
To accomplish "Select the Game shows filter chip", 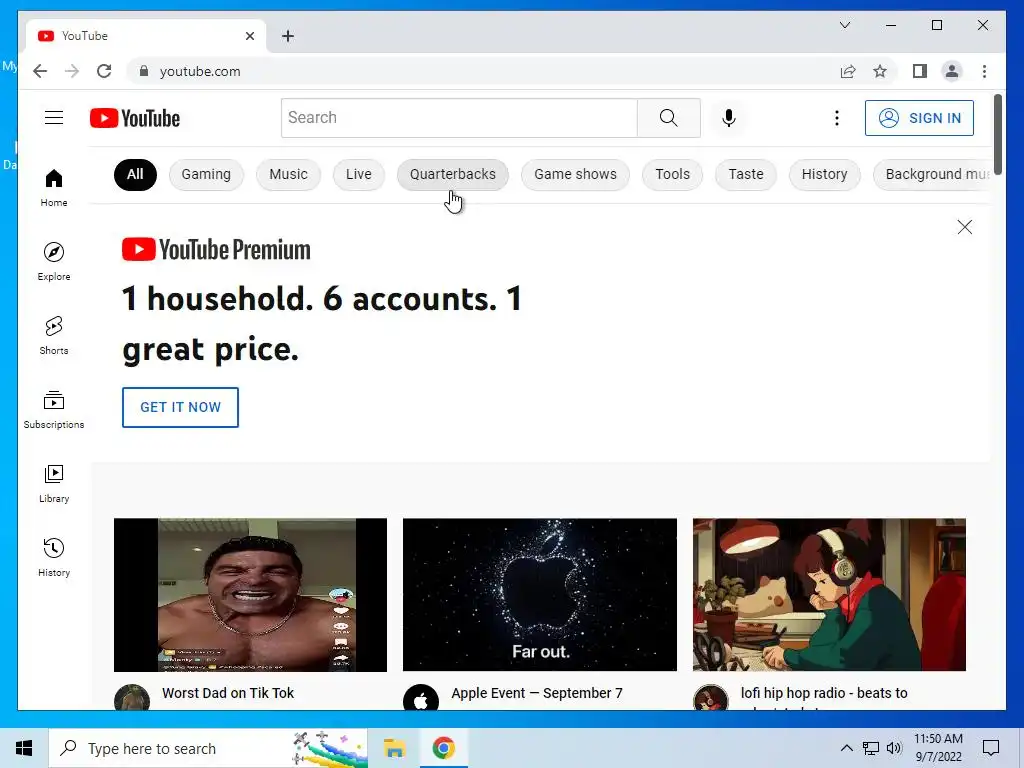I will click(575, 174).
